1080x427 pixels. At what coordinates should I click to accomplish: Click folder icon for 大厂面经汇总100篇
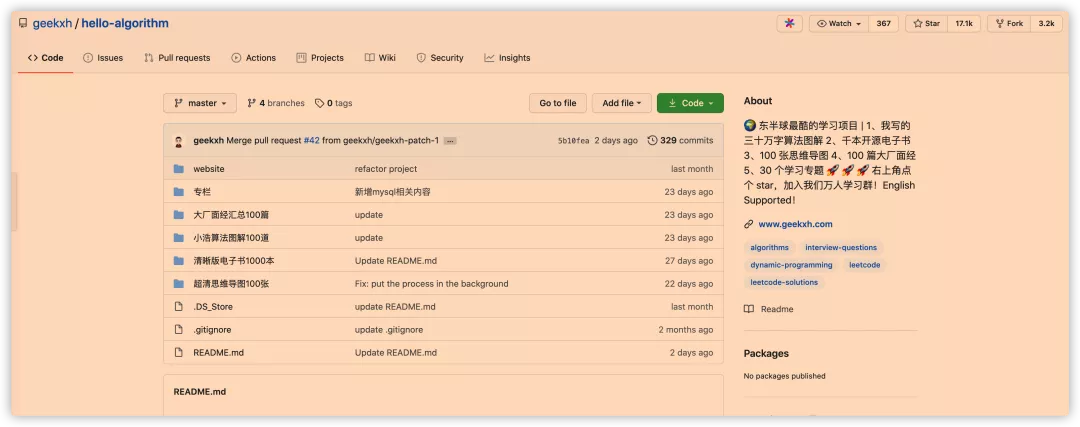(x=179, y=215)
